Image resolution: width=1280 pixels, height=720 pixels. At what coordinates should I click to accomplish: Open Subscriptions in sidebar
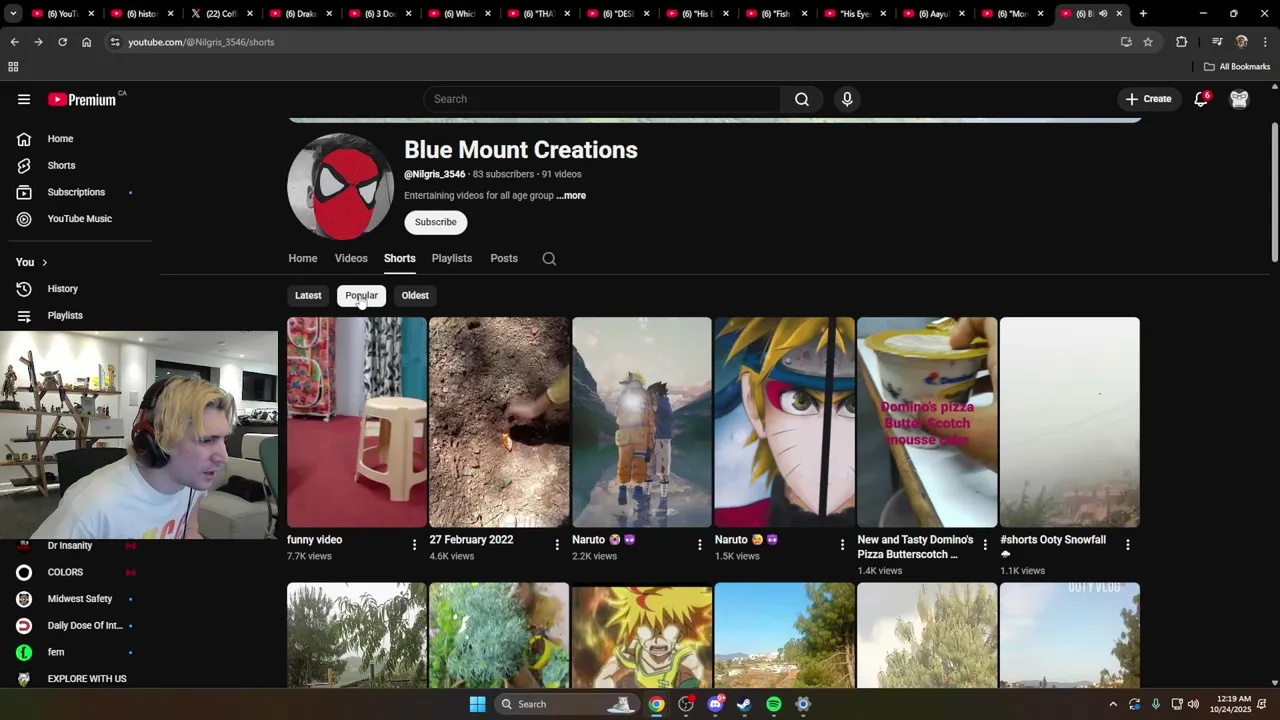75,192
